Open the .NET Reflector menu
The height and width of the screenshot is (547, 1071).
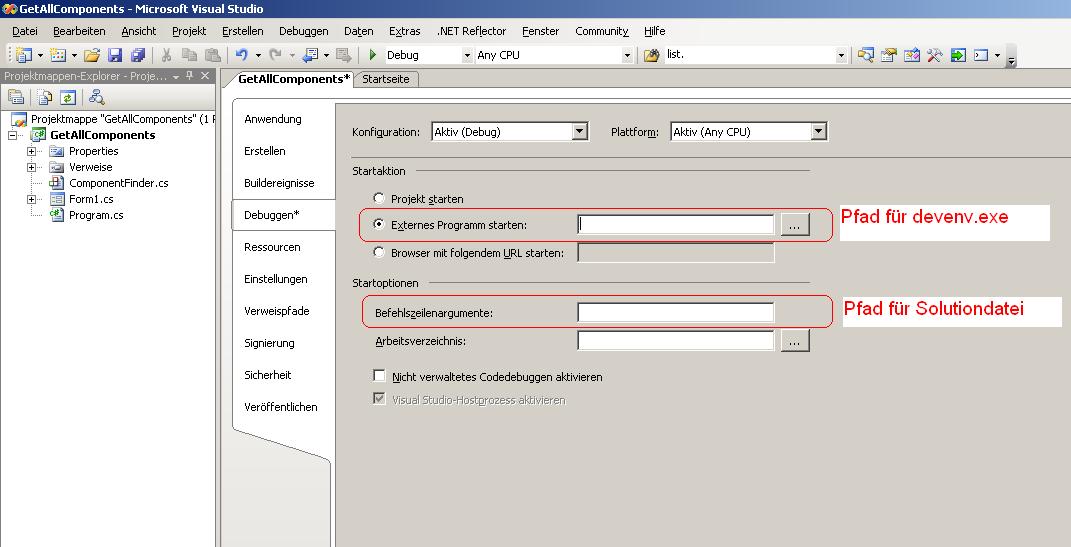click(x=471, y=31)
